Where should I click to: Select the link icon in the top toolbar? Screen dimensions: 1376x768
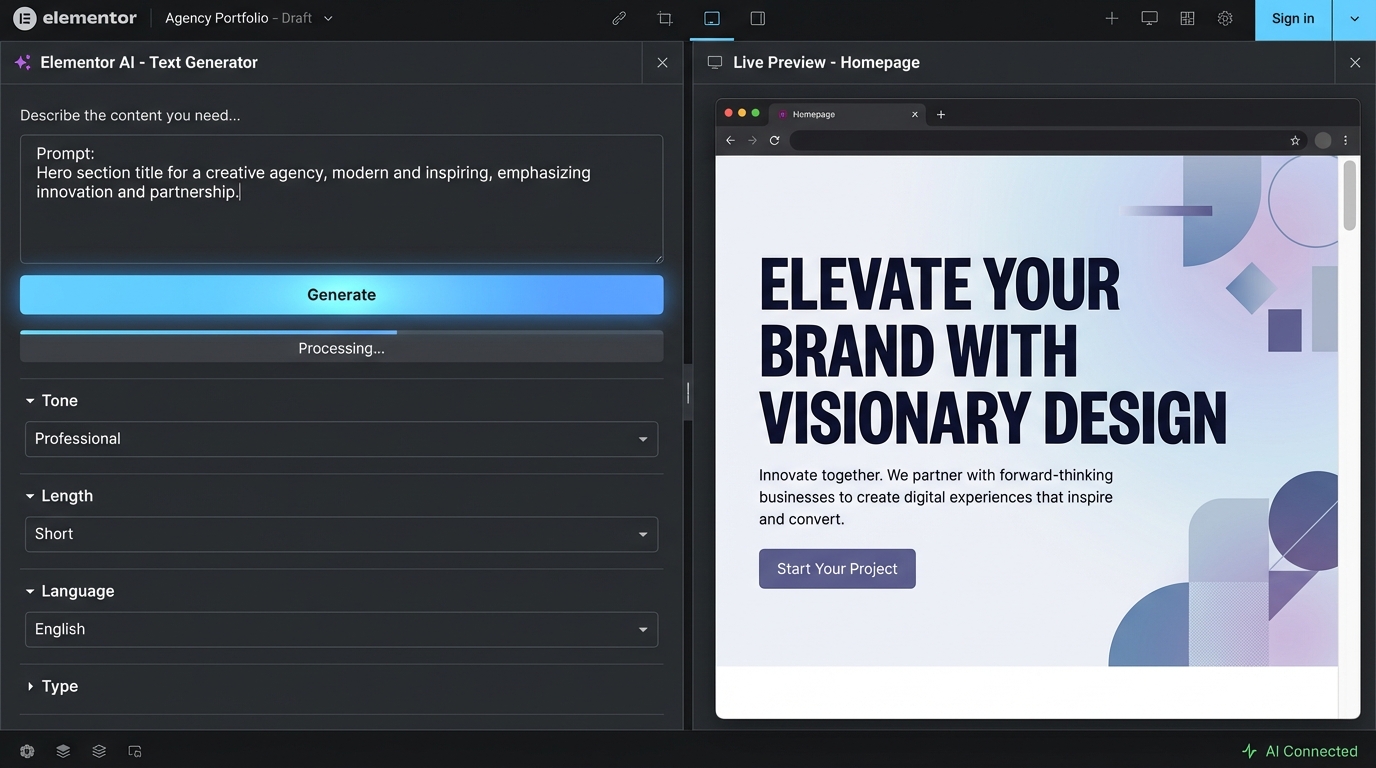coord(618,18)
